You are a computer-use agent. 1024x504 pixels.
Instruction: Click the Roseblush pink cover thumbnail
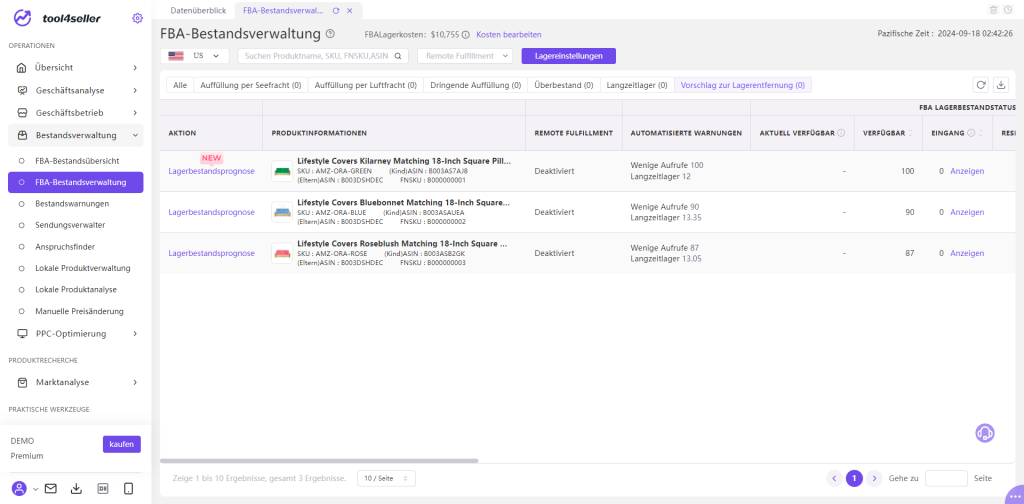tap(282, 253)
